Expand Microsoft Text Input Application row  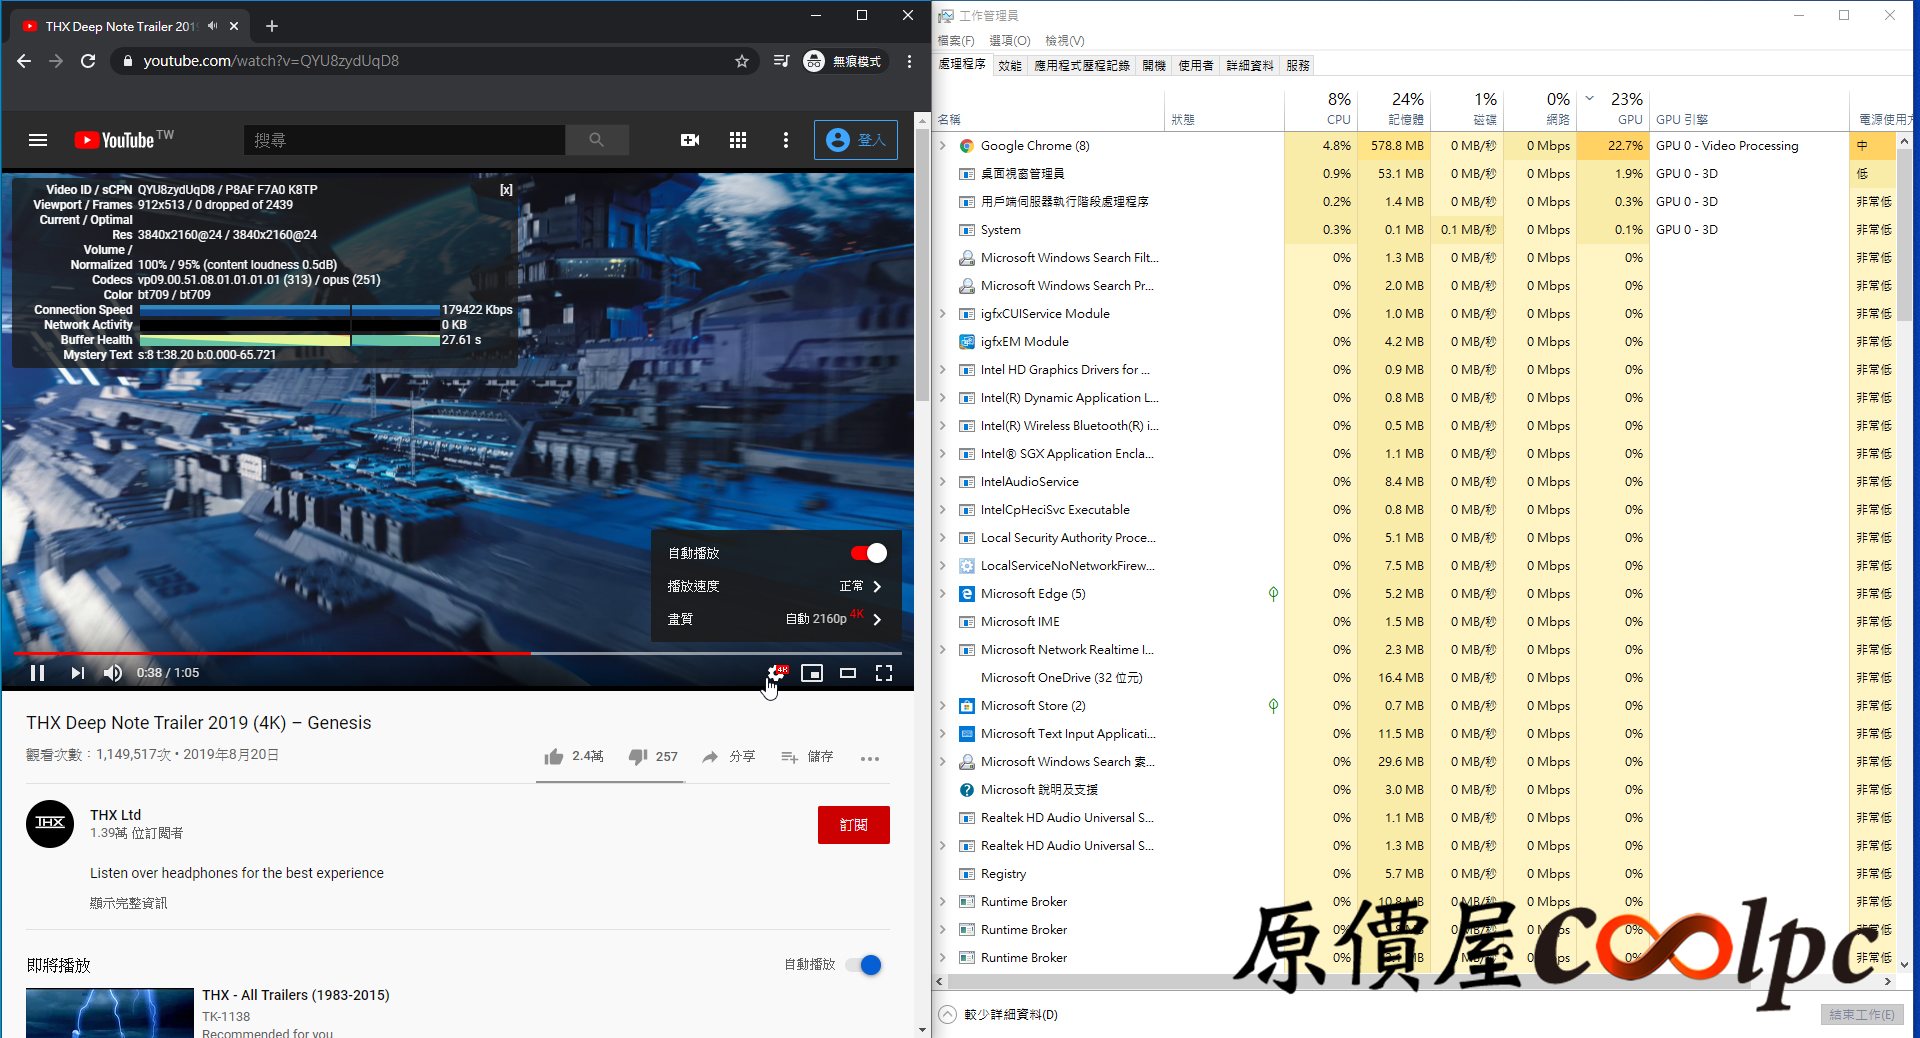point(943,734)
